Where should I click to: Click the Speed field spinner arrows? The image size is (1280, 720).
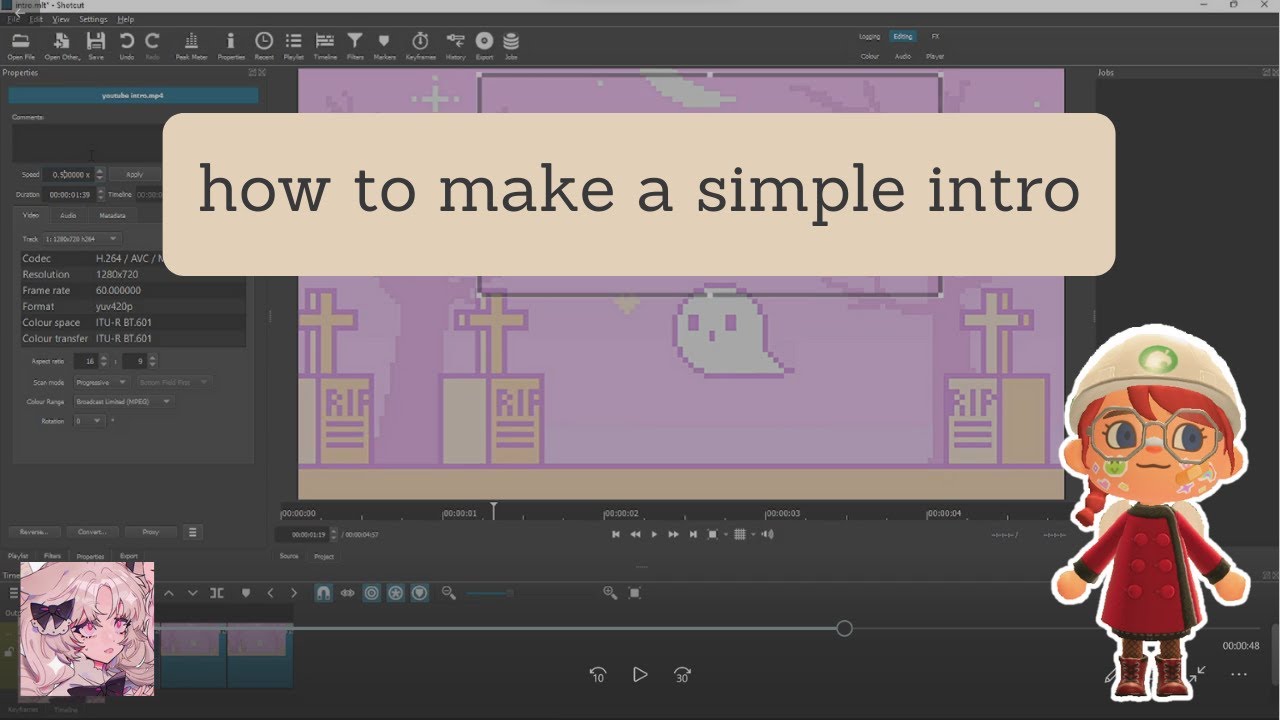100,174
